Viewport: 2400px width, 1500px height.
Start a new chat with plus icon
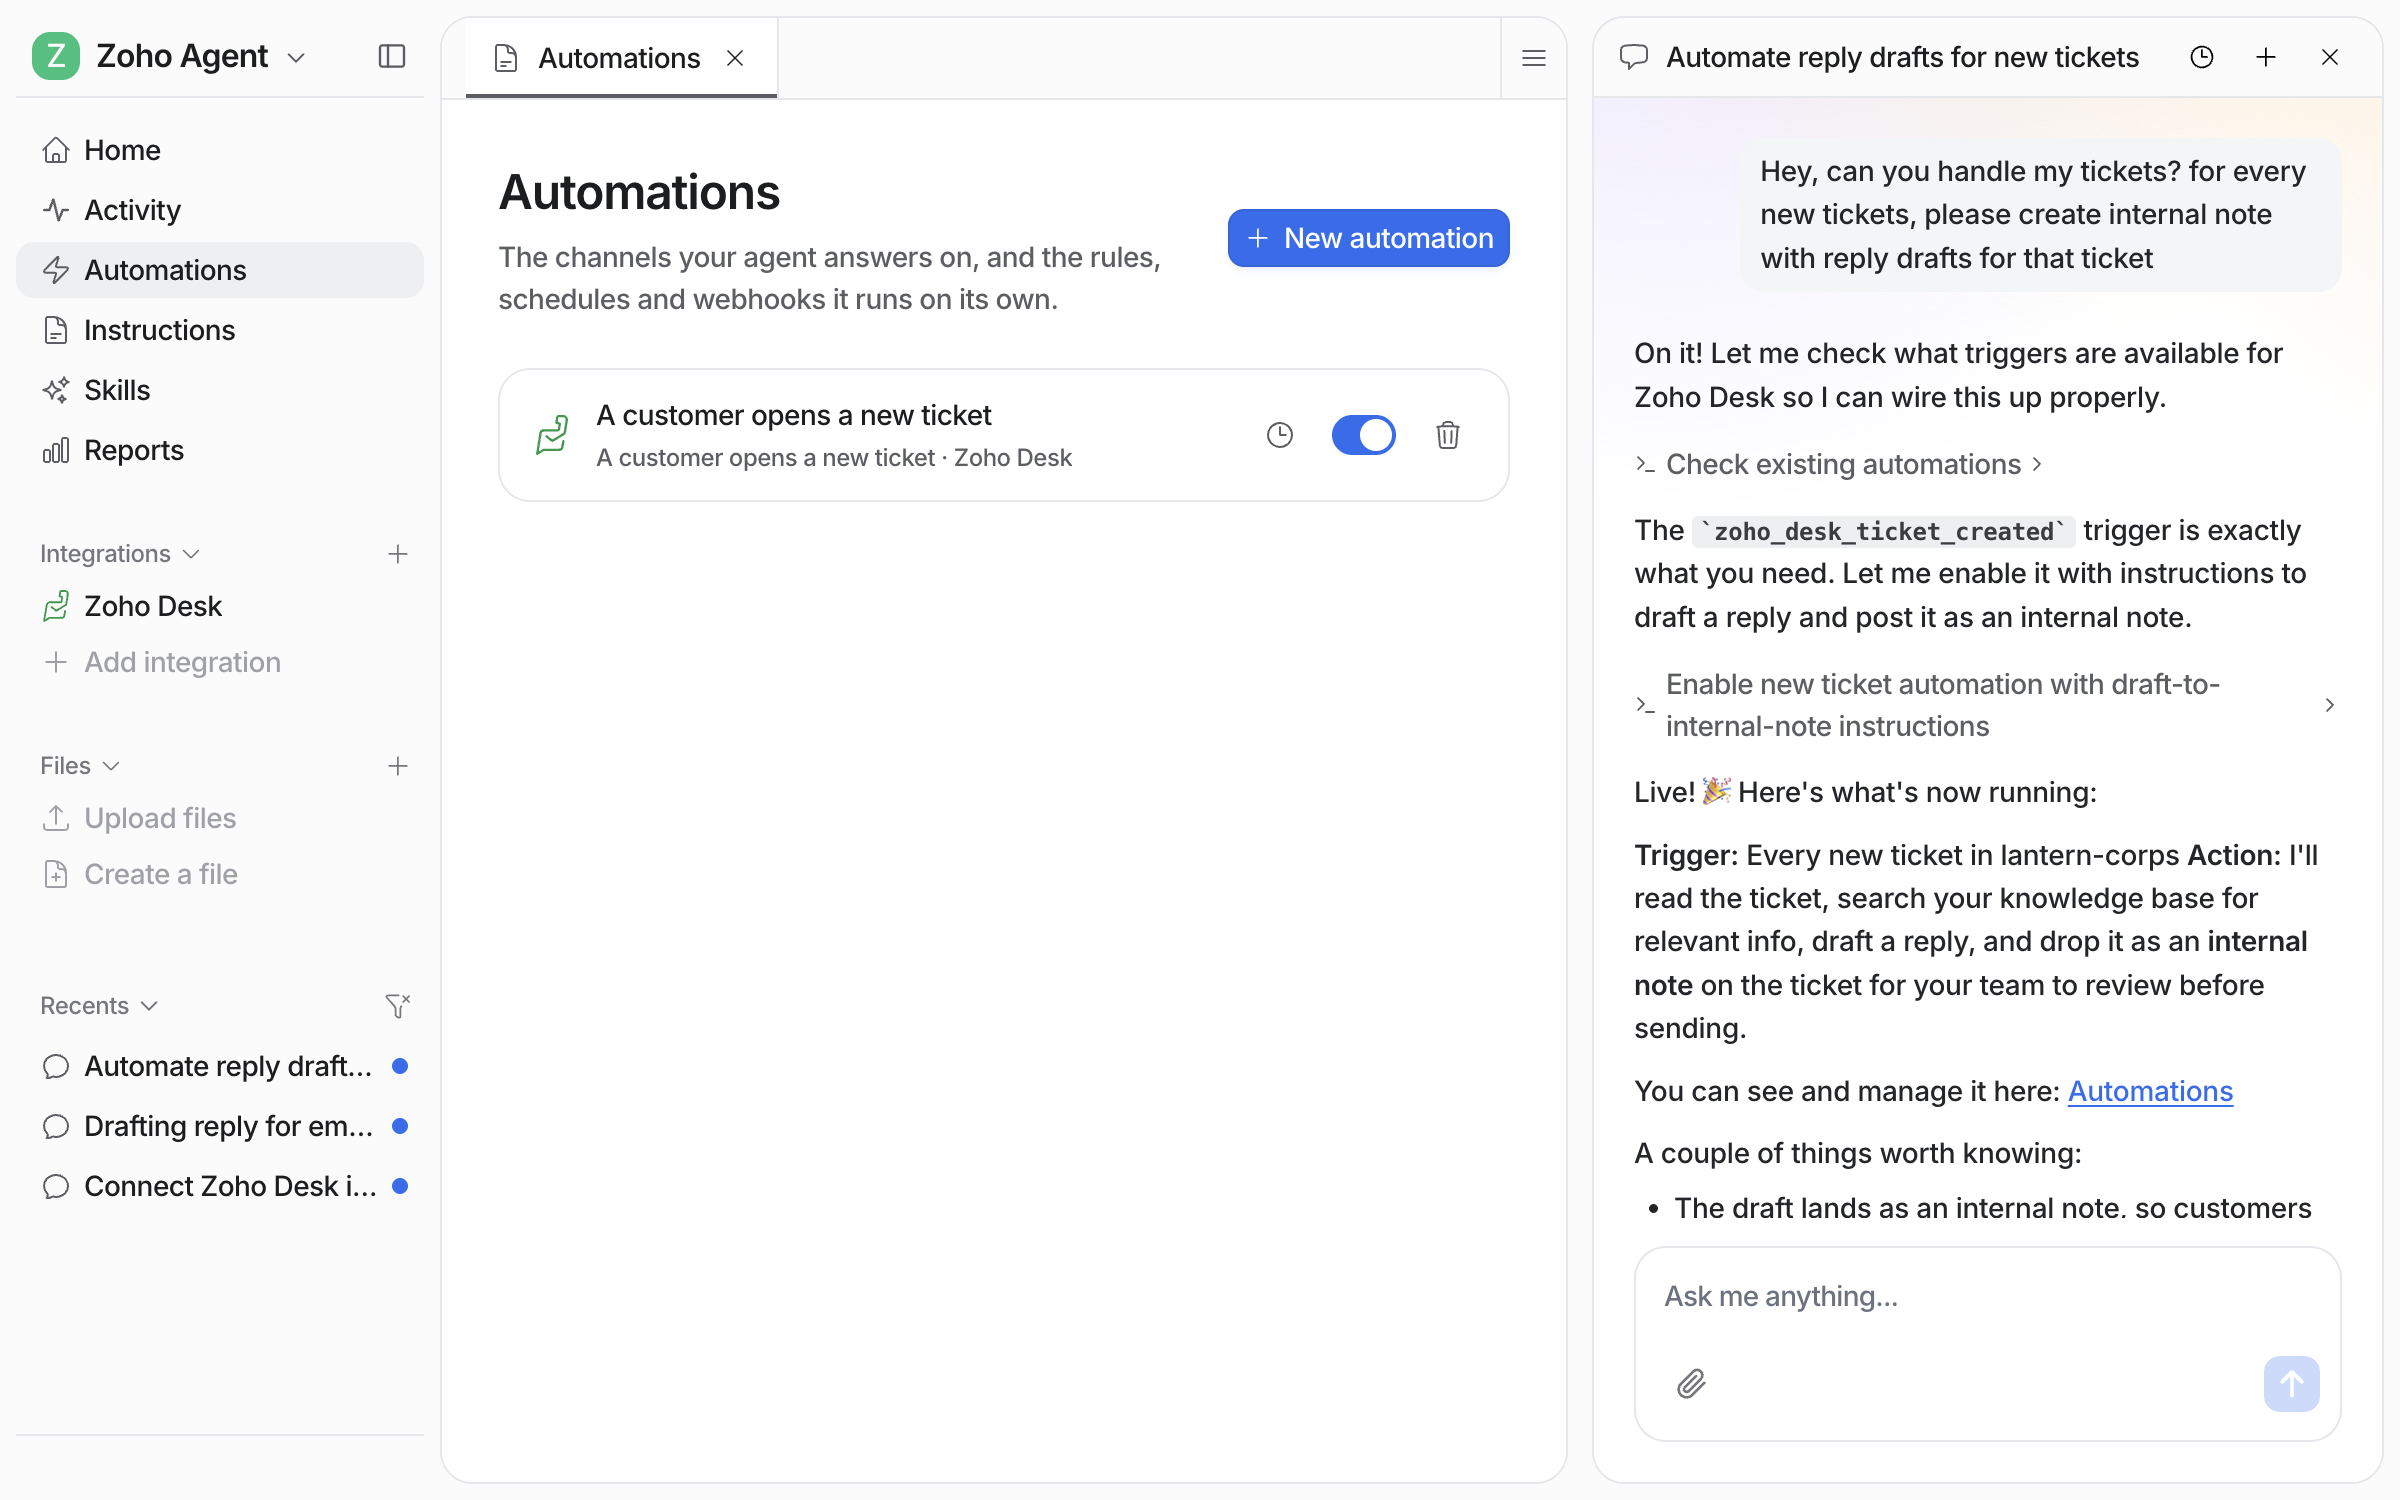(2266, 57)
